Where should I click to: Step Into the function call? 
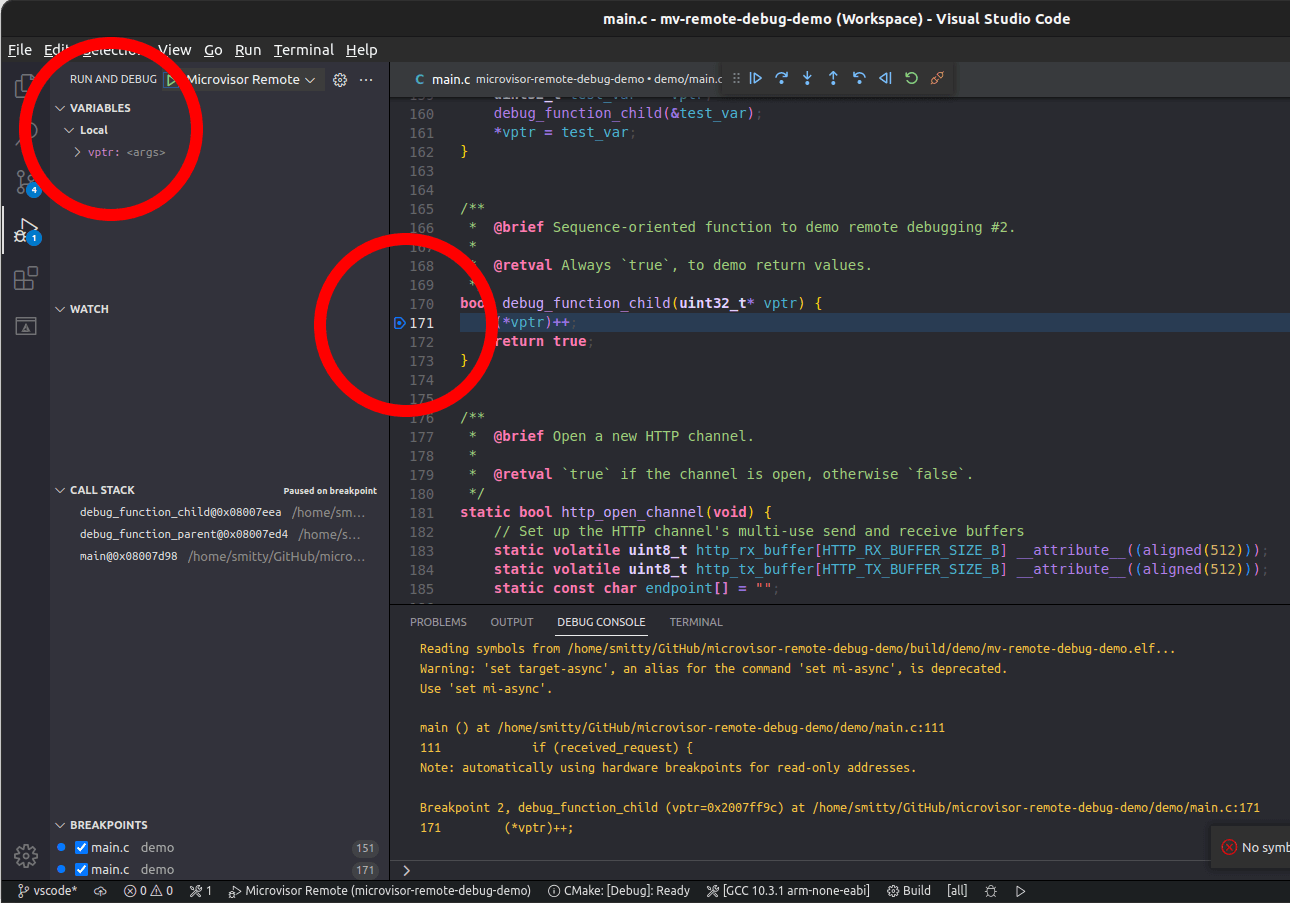(x=807, y=78)
